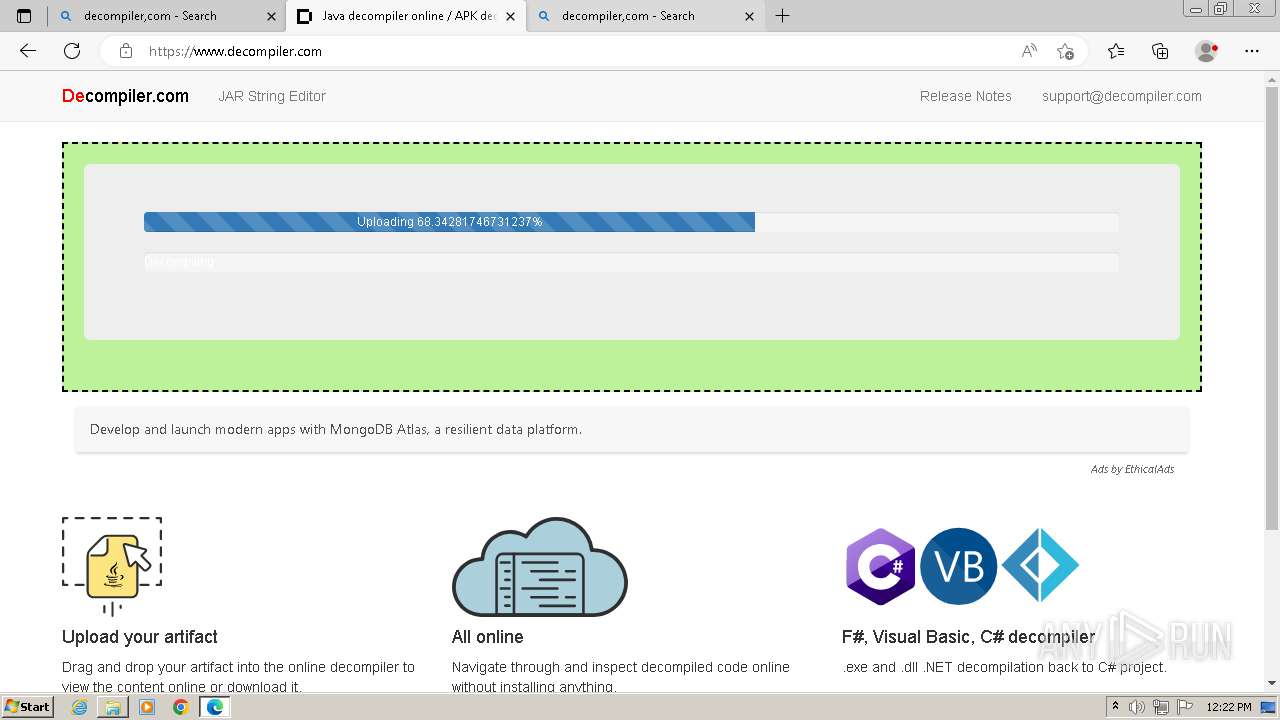Open the browser profile avatar
This screenshot has height=720, width=1280.
click(1206, 51)
